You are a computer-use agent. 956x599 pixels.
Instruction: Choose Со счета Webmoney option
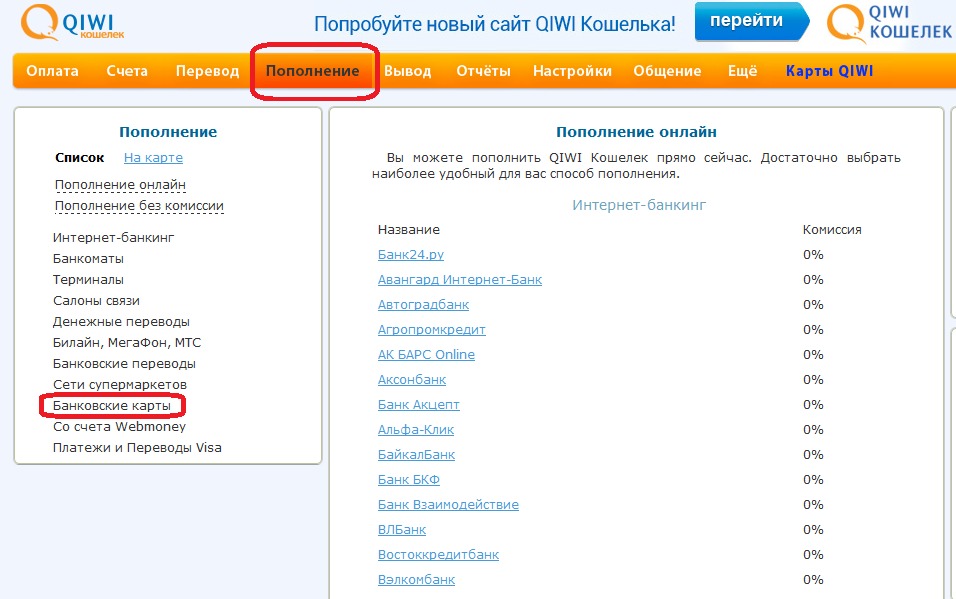119,427
